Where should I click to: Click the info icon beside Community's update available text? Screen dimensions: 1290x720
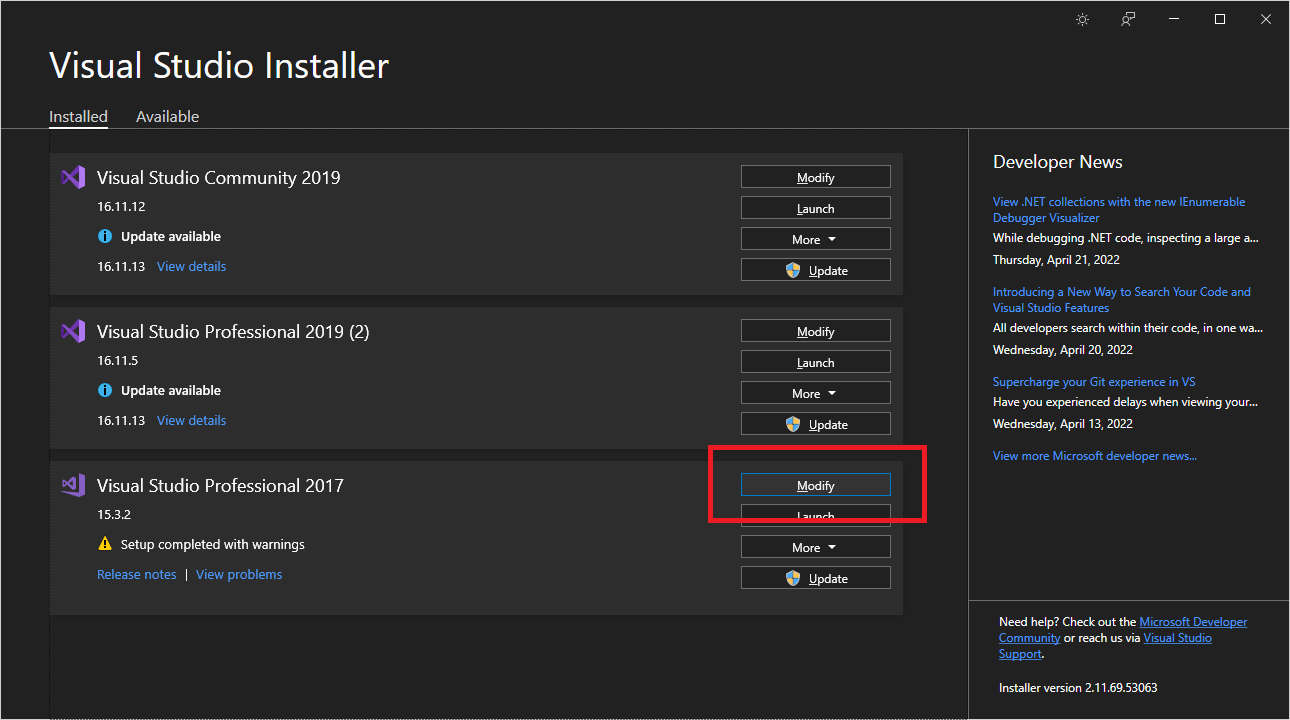(x=105, y=236)
